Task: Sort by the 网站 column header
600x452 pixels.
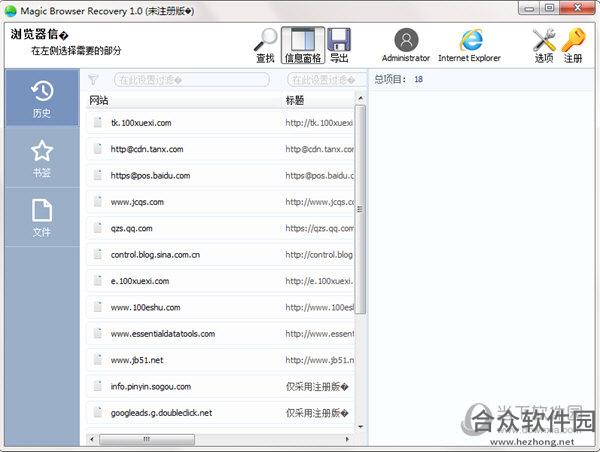Action: click(x=183, y=100)
